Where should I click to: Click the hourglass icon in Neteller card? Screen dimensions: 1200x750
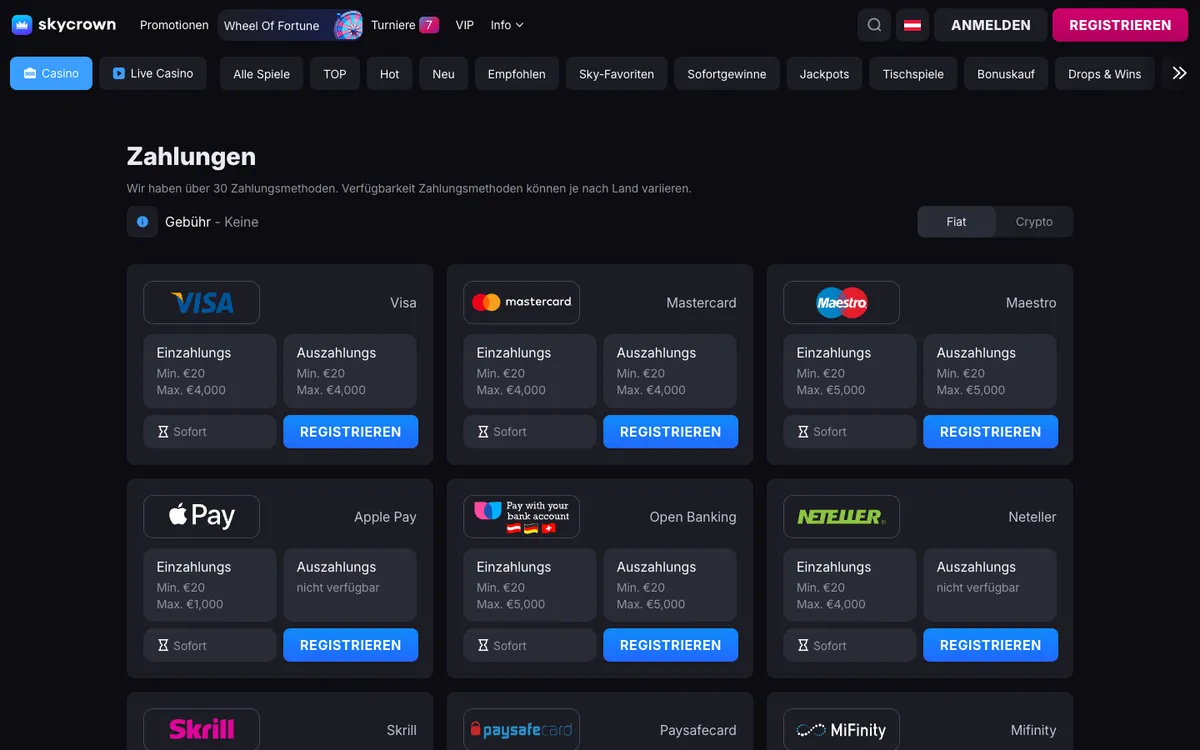pyautogui.click(x=803, y=646)
